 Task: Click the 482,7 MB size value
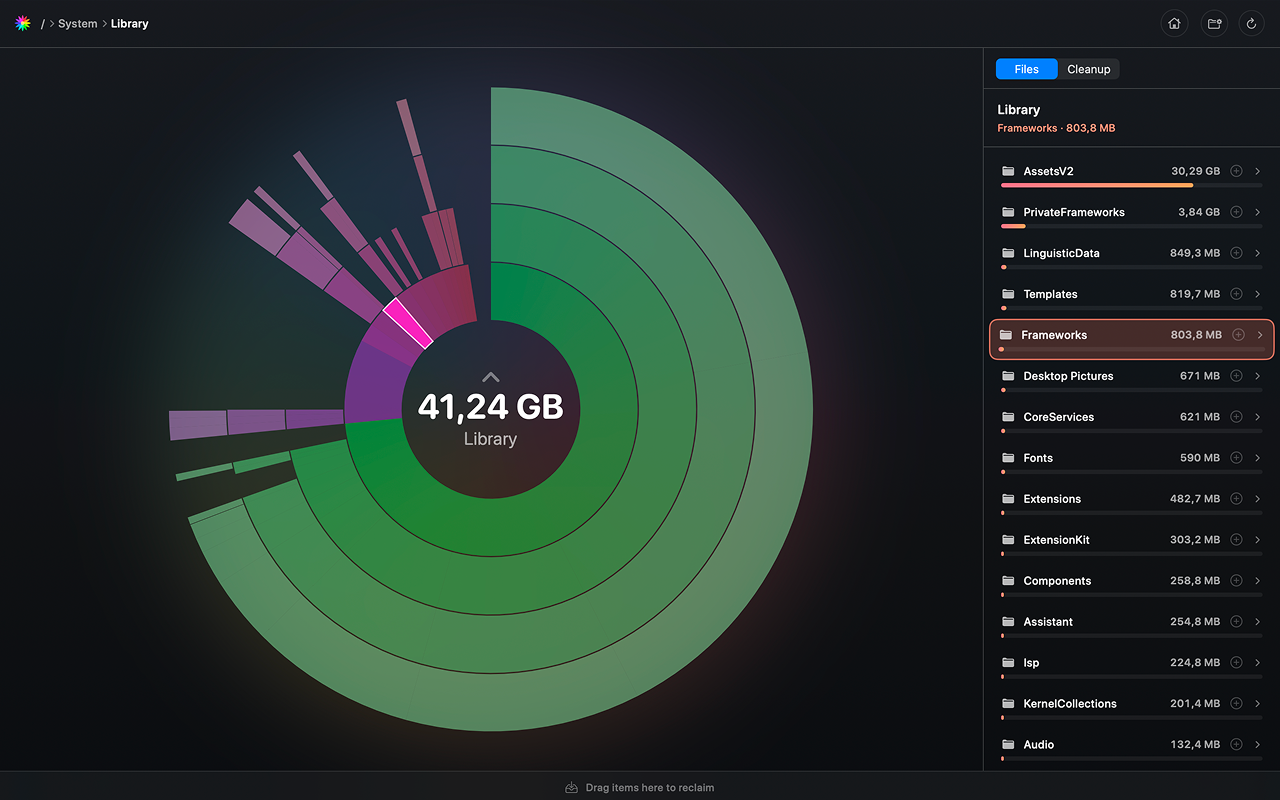[1195, 499]
